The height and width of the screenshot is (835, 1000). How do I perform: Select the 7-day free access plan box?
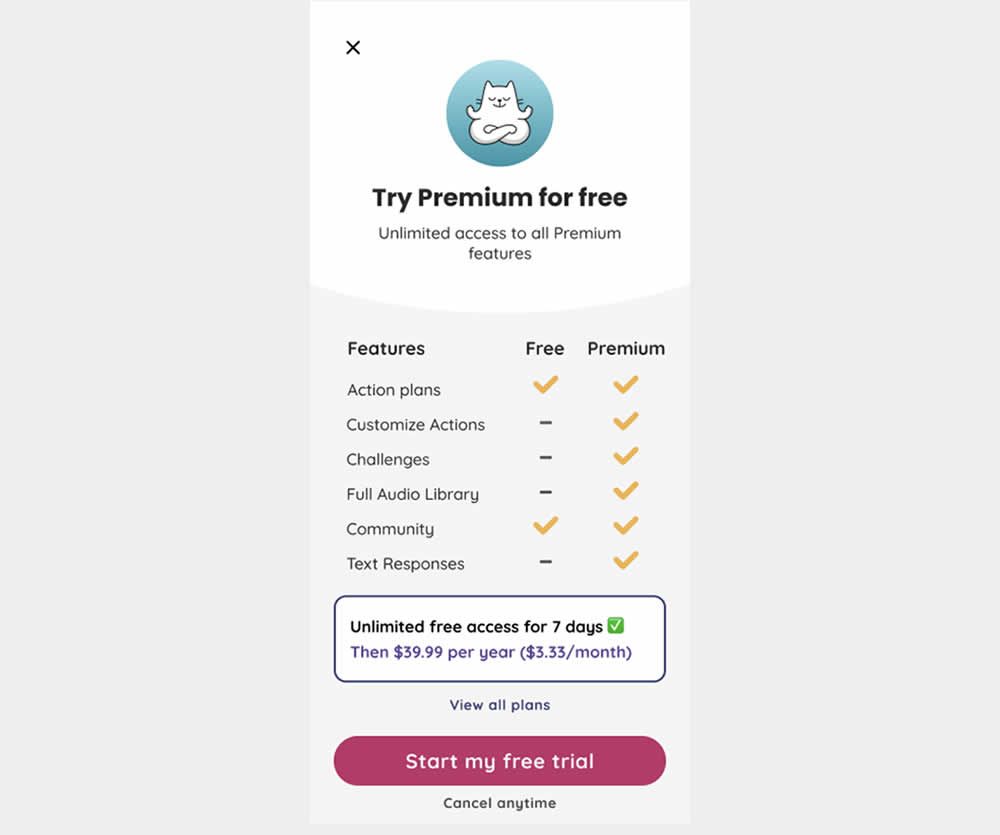pos(500,639)
